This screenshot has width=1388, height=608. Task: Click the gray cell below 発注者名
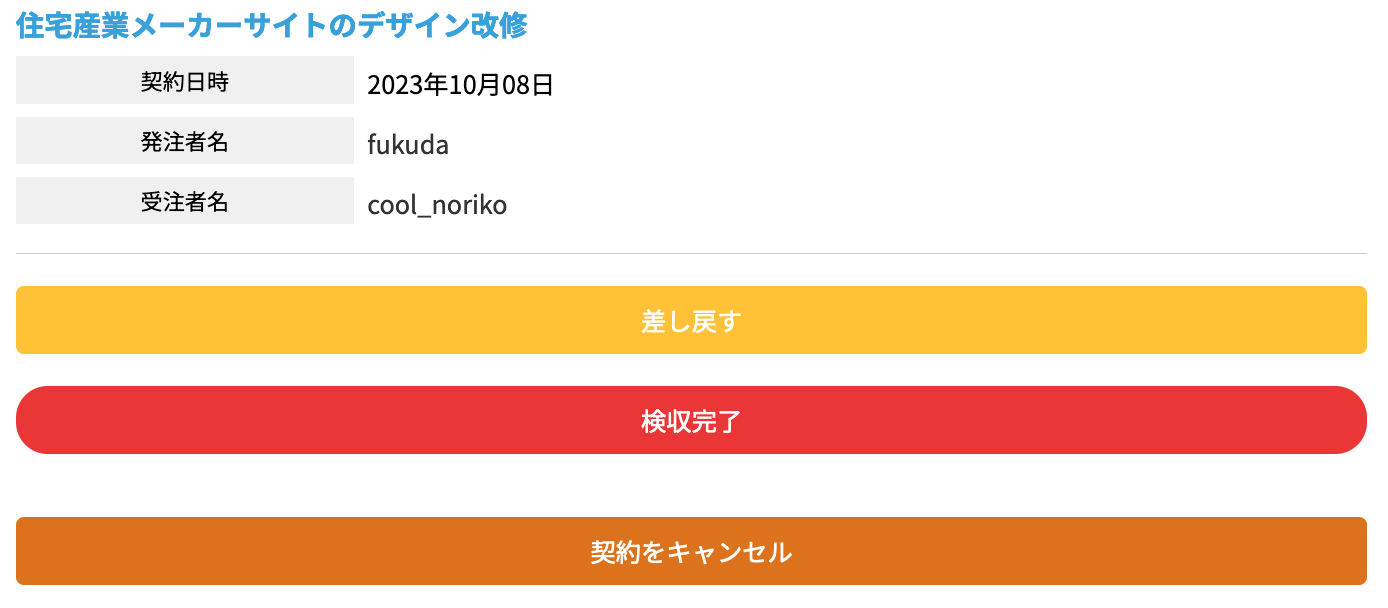point(185,201)
